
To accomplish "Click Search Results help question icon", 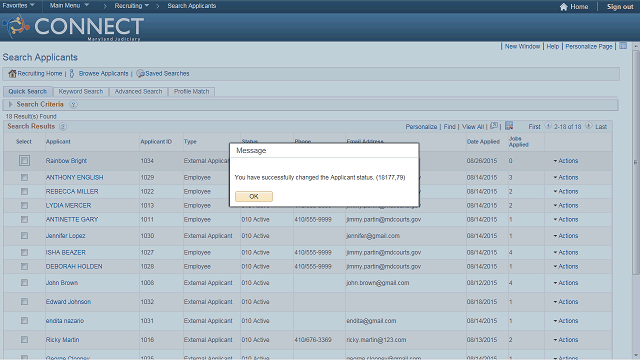I will 63,127.
